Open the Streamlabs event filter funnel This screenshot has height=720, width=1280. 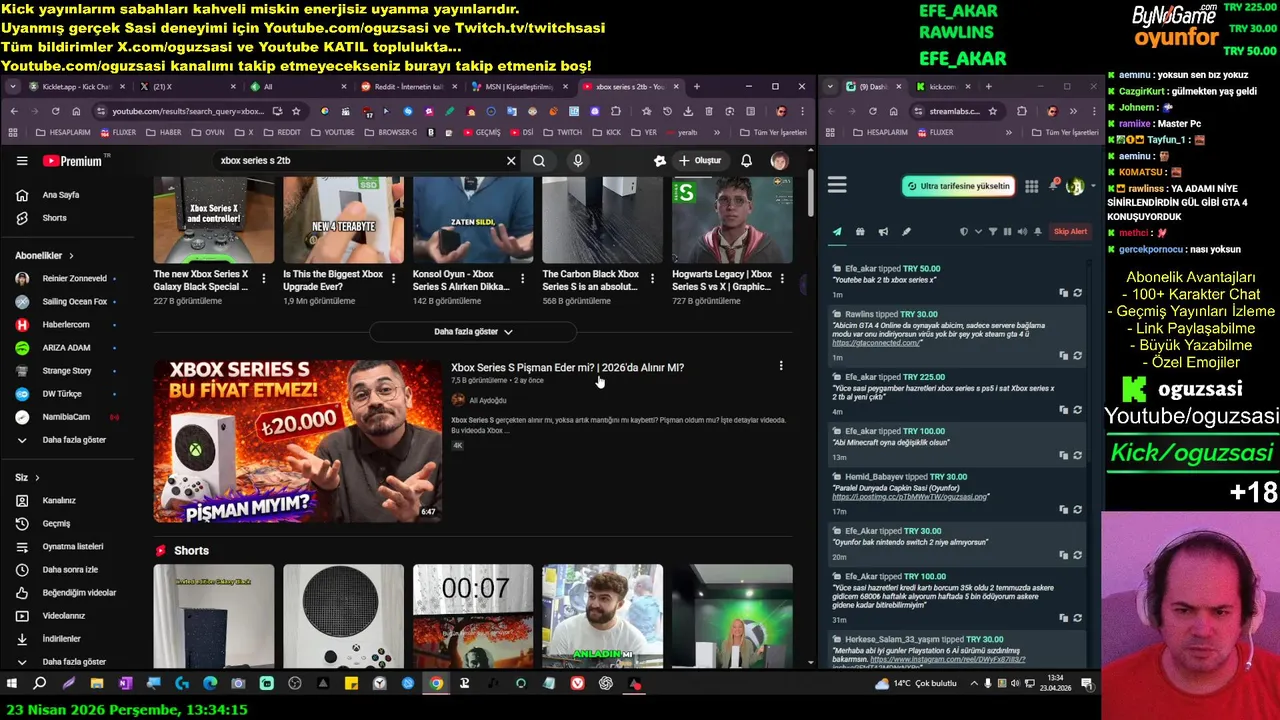[x=992, y=232]
